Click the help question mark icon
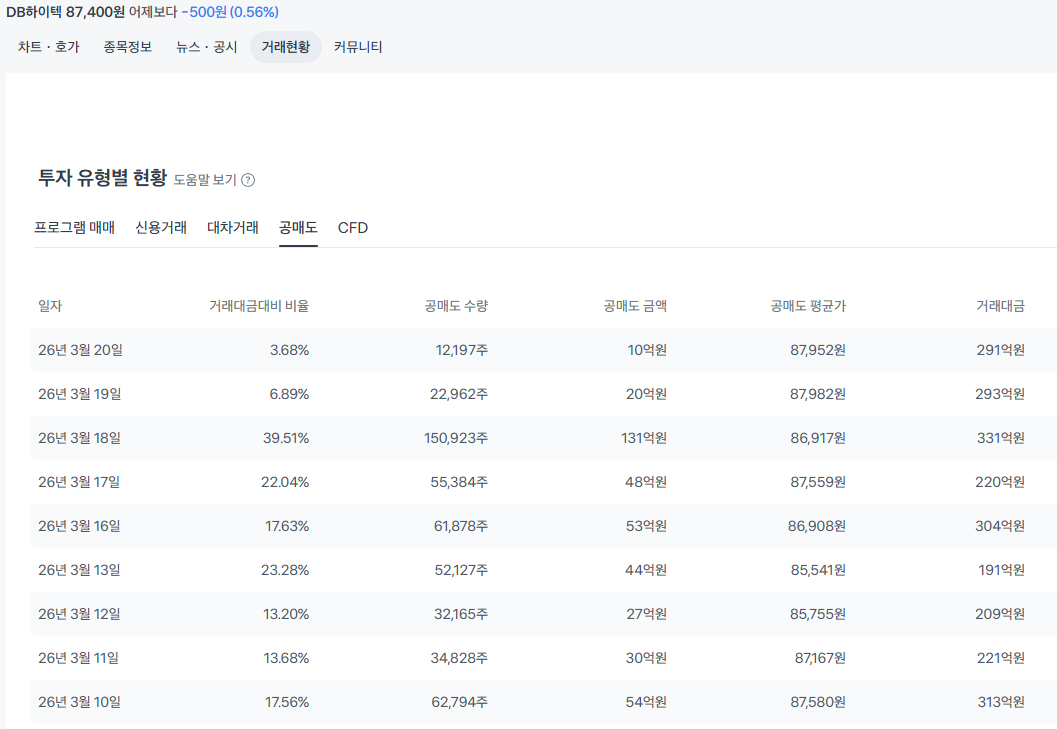The height and width of the screenshot is (729, 1057). pos(248,180)
